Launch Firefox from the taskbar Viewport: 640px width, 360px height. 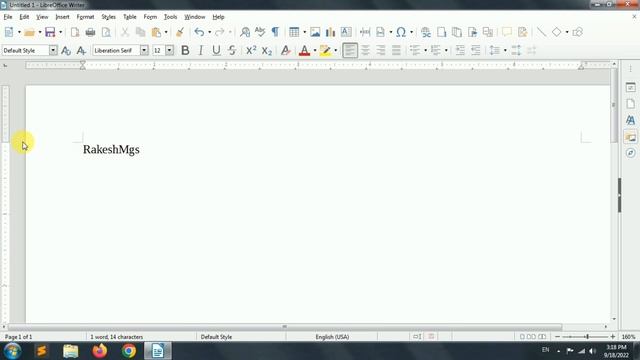tap(100, 351)
